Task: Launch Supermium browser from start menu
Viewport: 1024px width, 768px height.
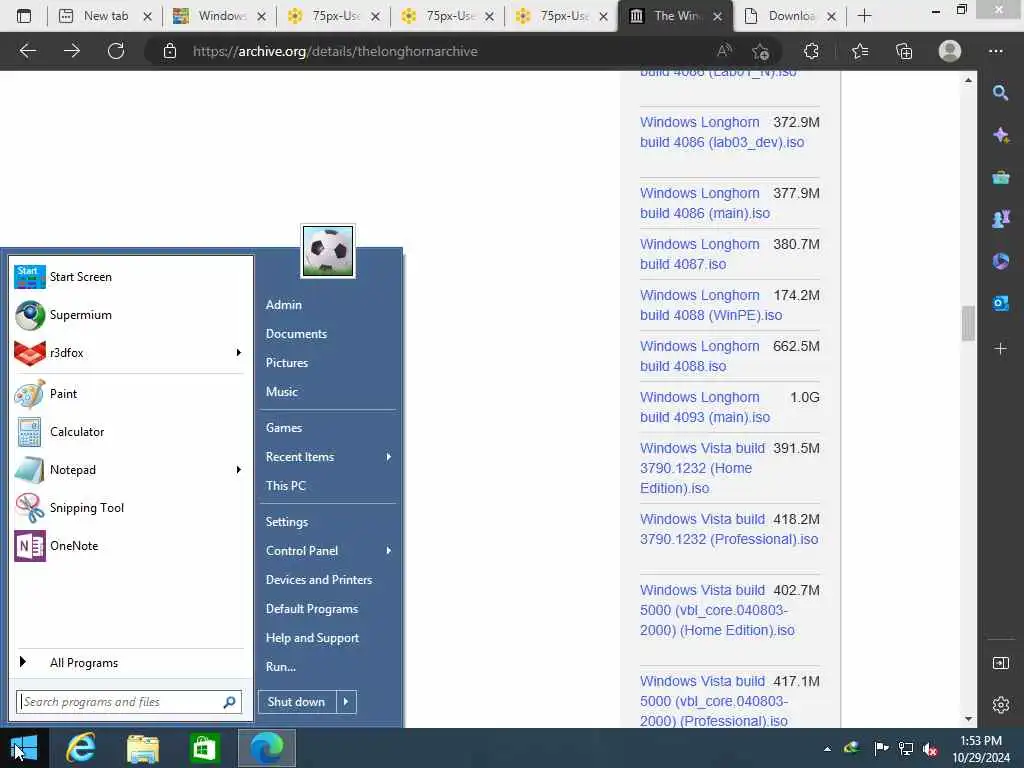Action: coord(129,315)
